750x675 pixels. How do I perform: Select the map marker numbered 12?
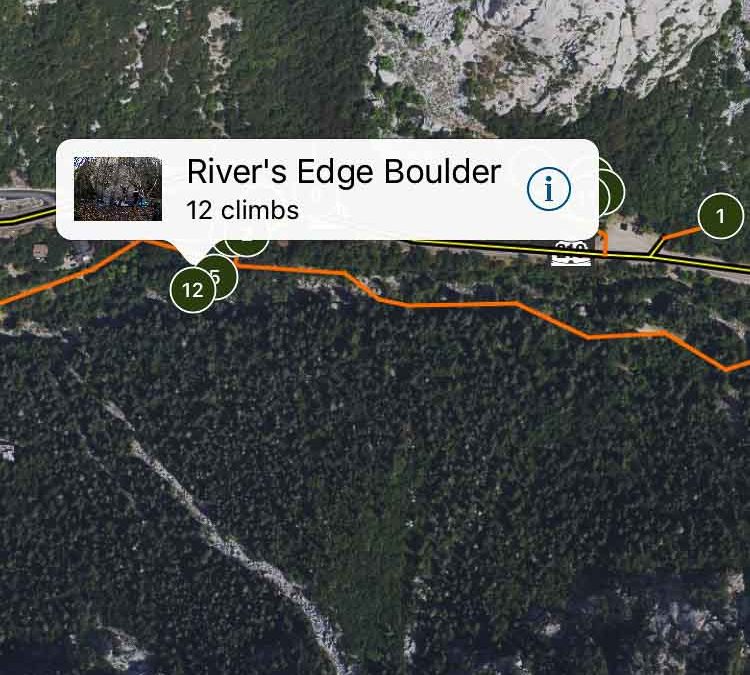(x=193, y=289)
